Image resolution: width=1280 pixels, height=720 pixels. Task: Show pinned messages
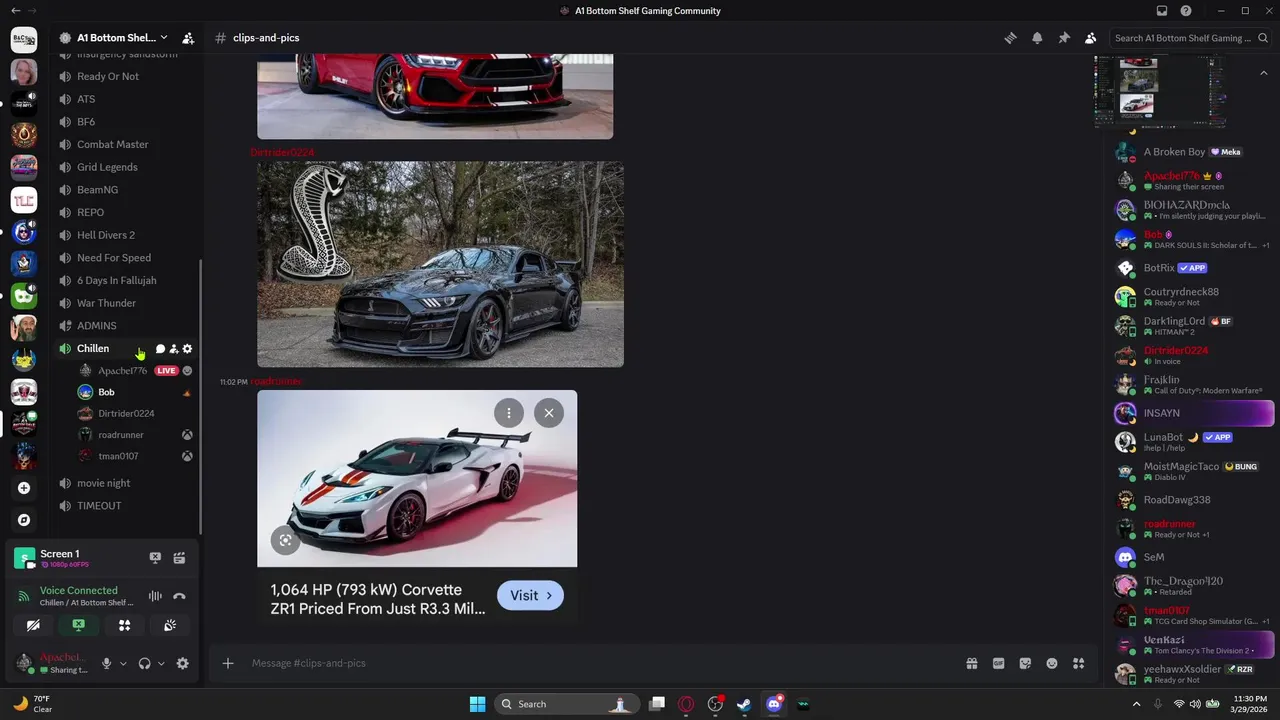click(1064, 38)
